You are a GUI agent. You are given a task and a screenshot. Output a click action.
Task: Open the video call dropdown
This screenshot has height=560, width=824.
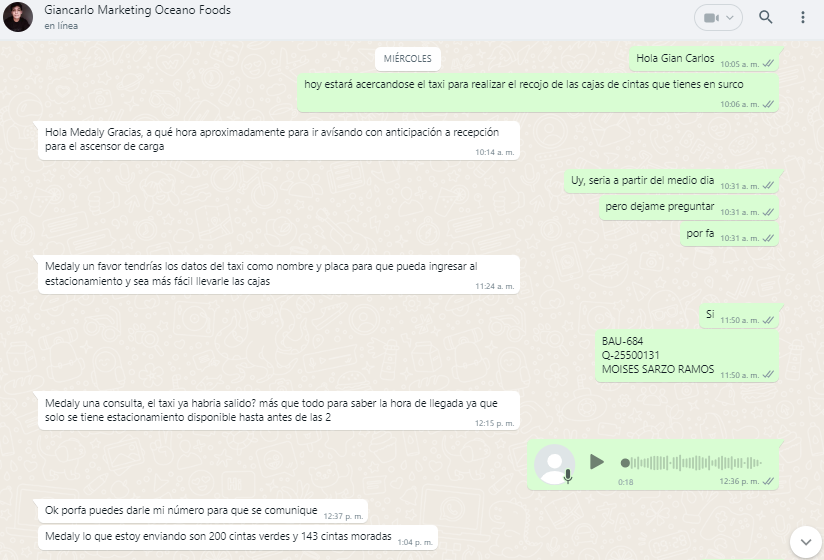(718, 17)
